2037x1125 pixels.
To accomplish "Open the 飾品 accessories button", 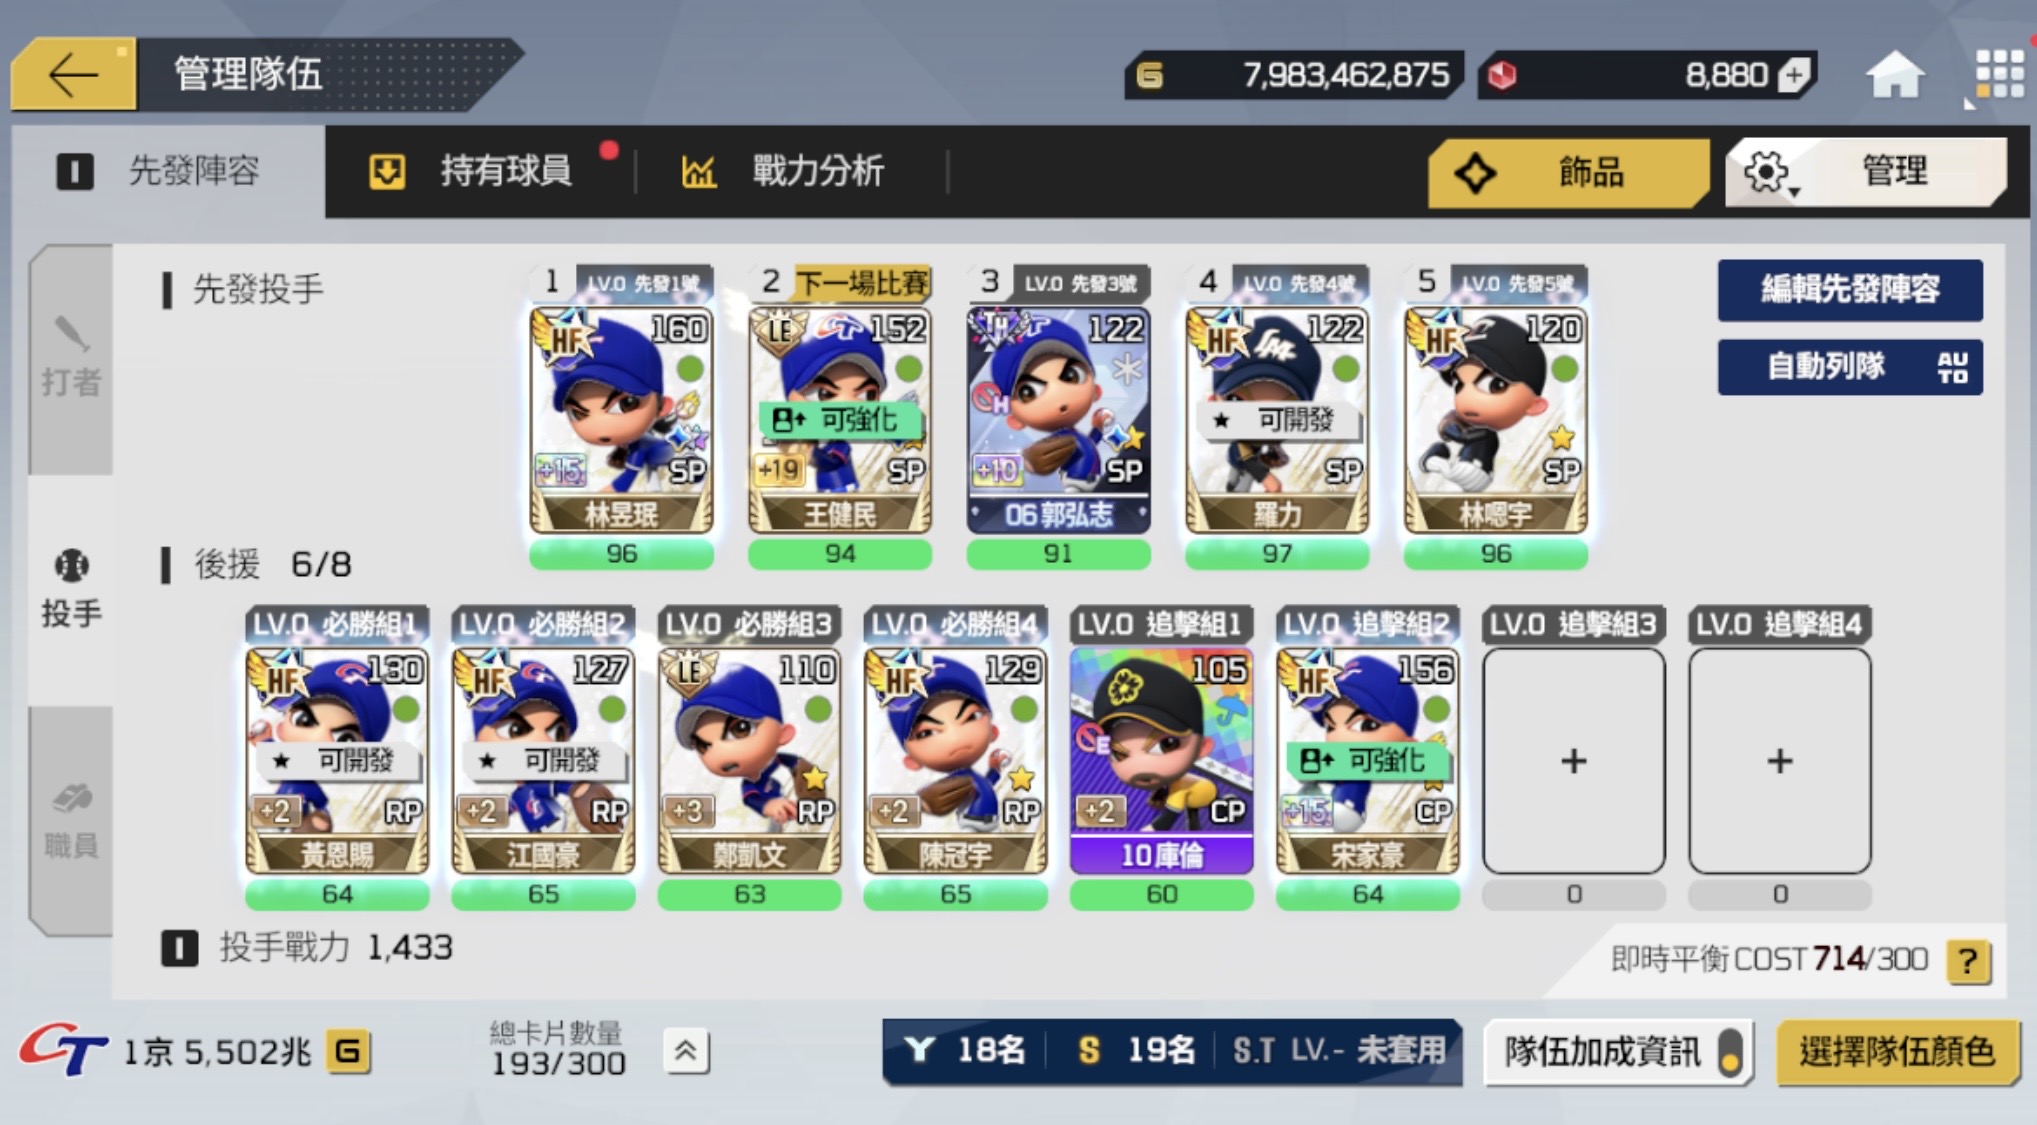I will tap(1567, 172).
